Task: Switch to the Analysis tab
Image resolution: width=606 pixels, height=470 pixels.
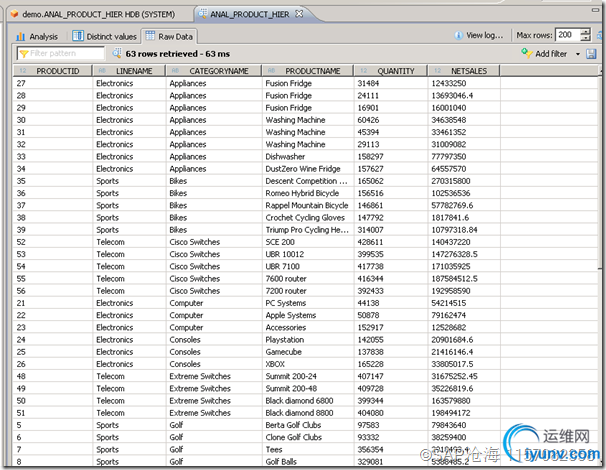Action: pos(37,36)
